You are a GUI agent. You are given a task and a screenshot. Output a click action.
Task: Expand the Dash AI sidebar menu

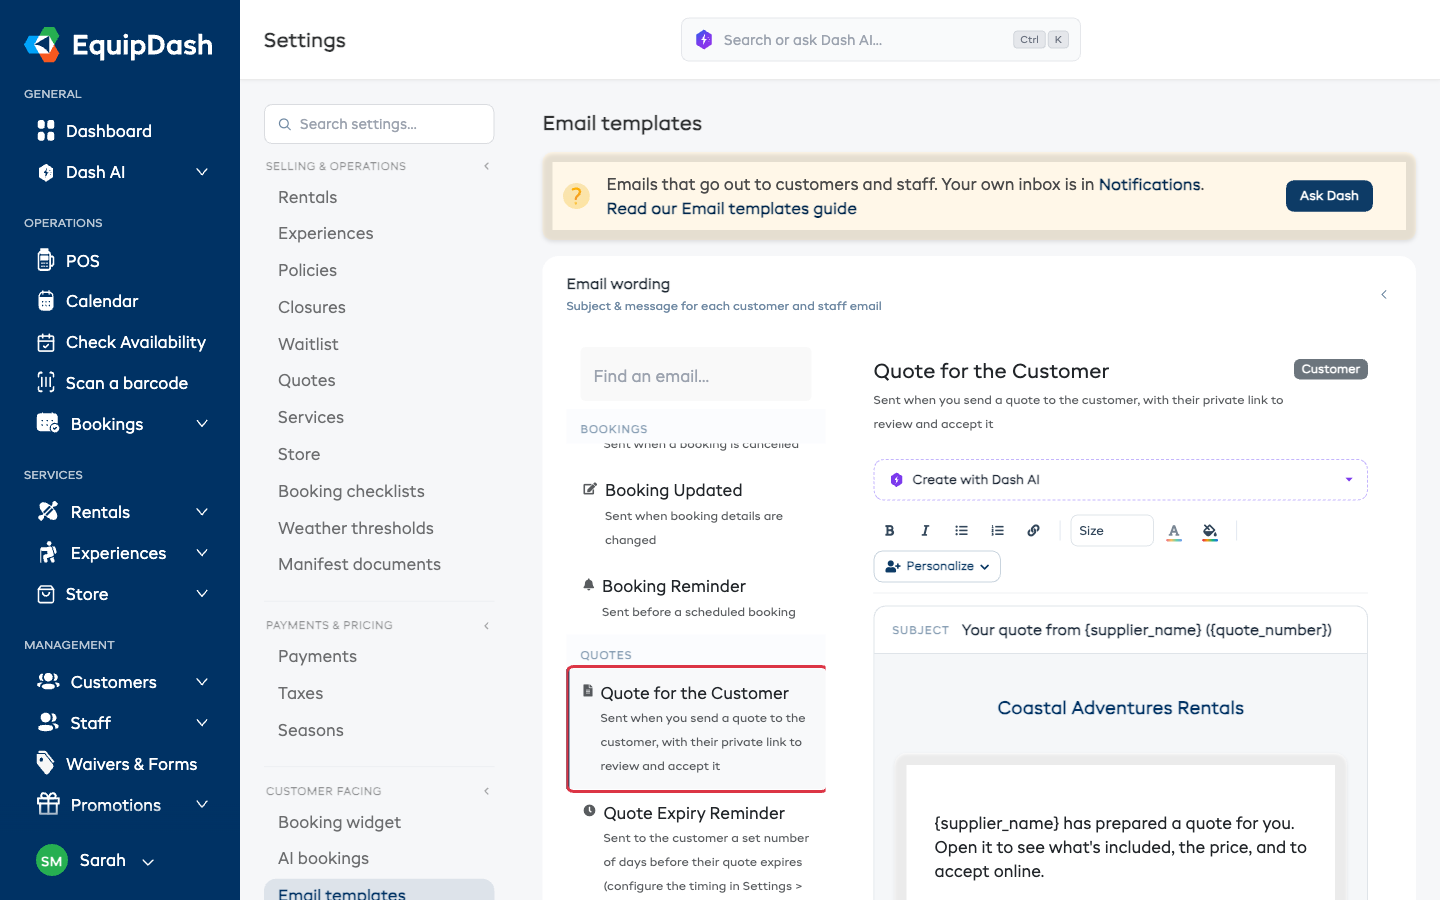[202, 172]
